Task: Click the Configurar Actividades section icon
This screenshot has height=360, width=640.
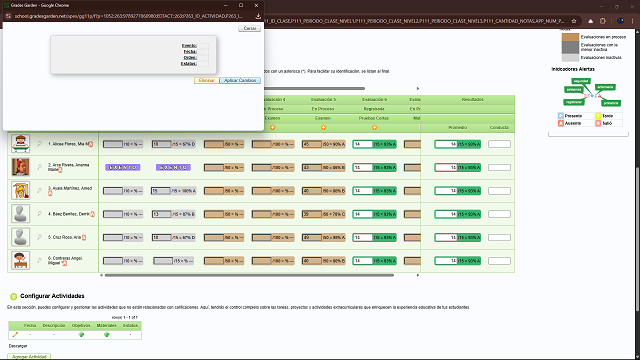Action: click(13, 296)
